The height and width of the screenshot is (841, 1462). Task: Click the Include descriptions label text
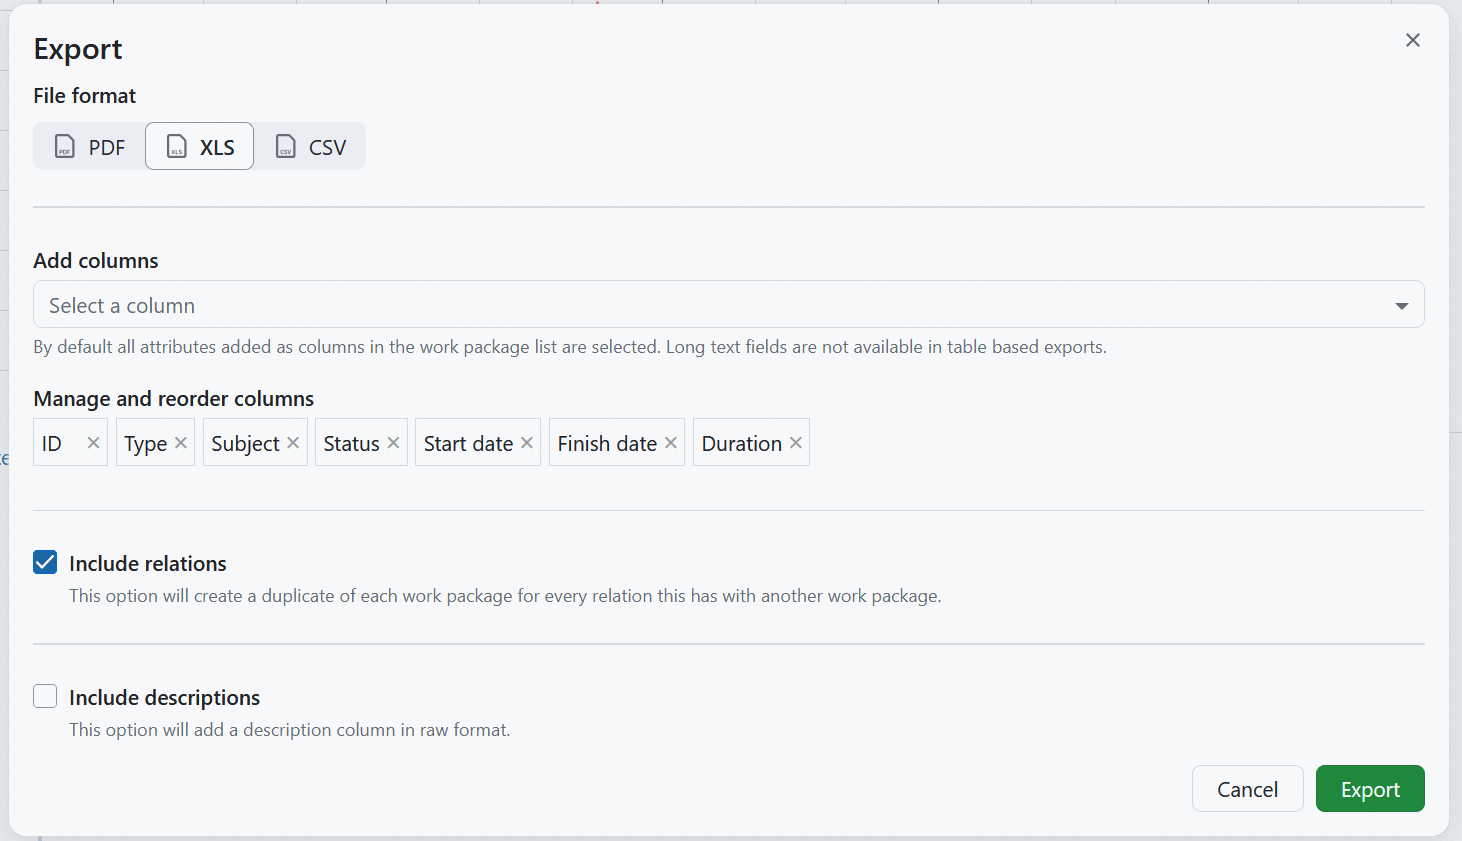[x=164, y=698]
